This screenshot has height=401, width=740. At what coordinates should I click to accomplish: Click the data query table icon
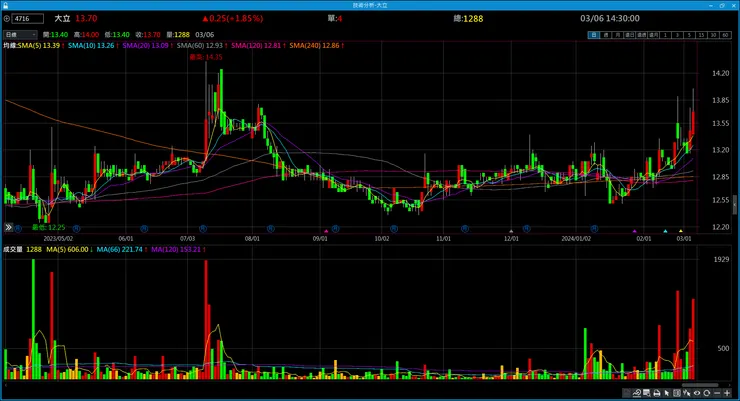[647, 393]
